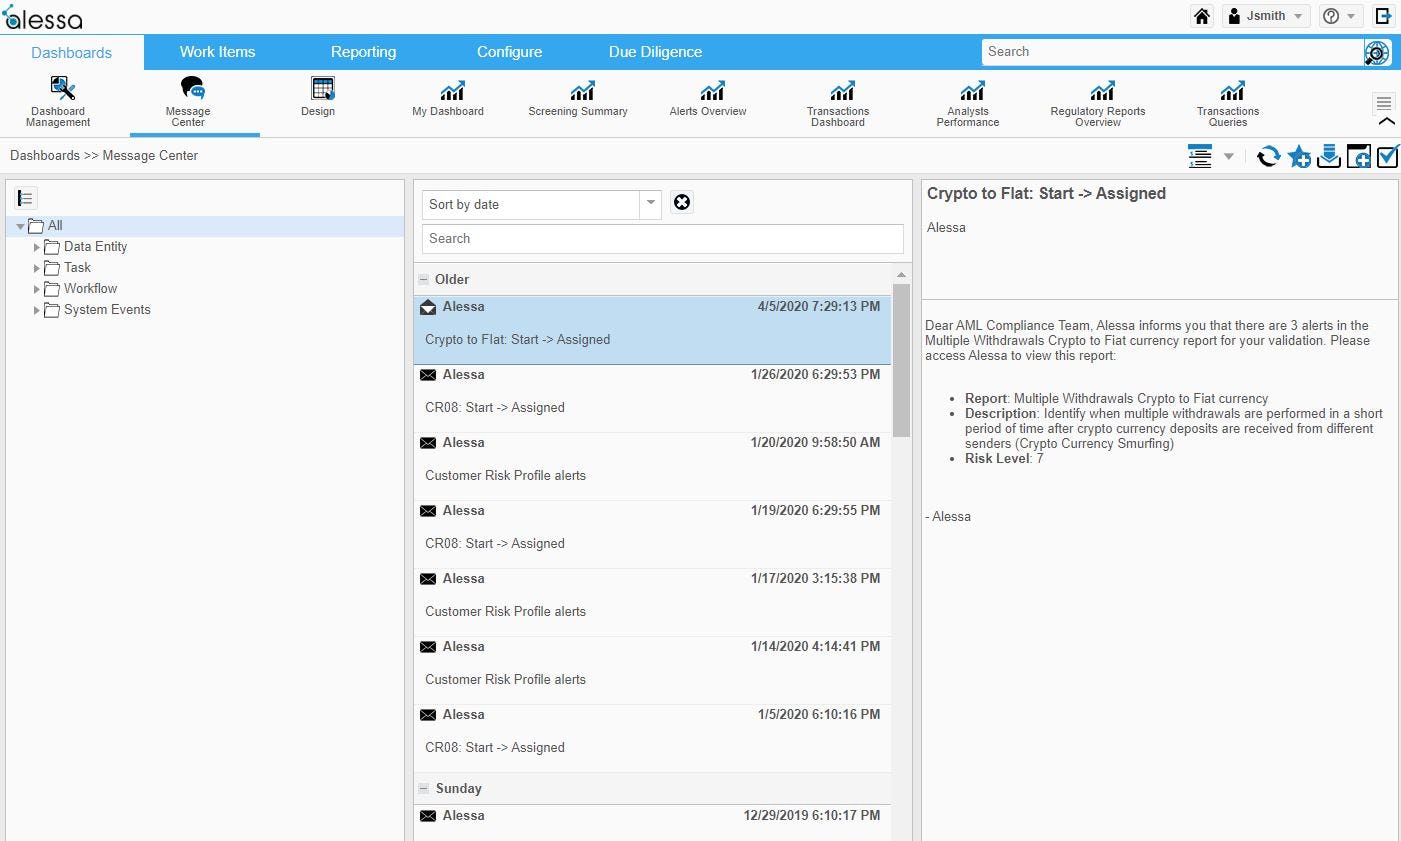Screen dimensions: 1401x841
Task: Expand the Workflow folder
Action: click(x=37, y=289)
